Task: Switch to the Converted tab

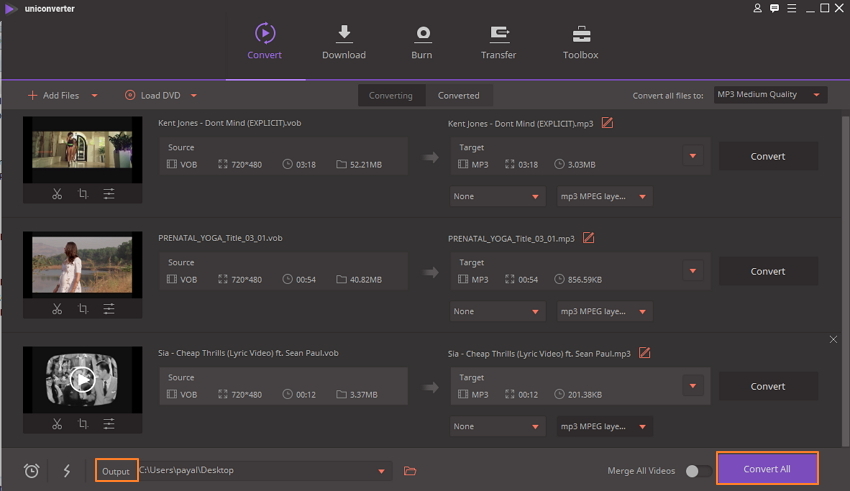Action: pos(459,95)
